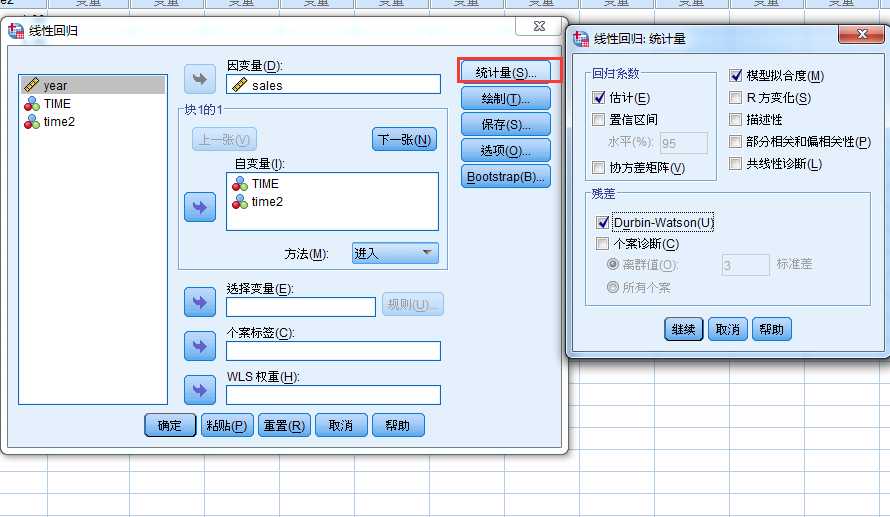Open the Bootstrap(B) dialog
Image resolution: width=890 pixels, height=517 pixels.
tap(506, 176)
